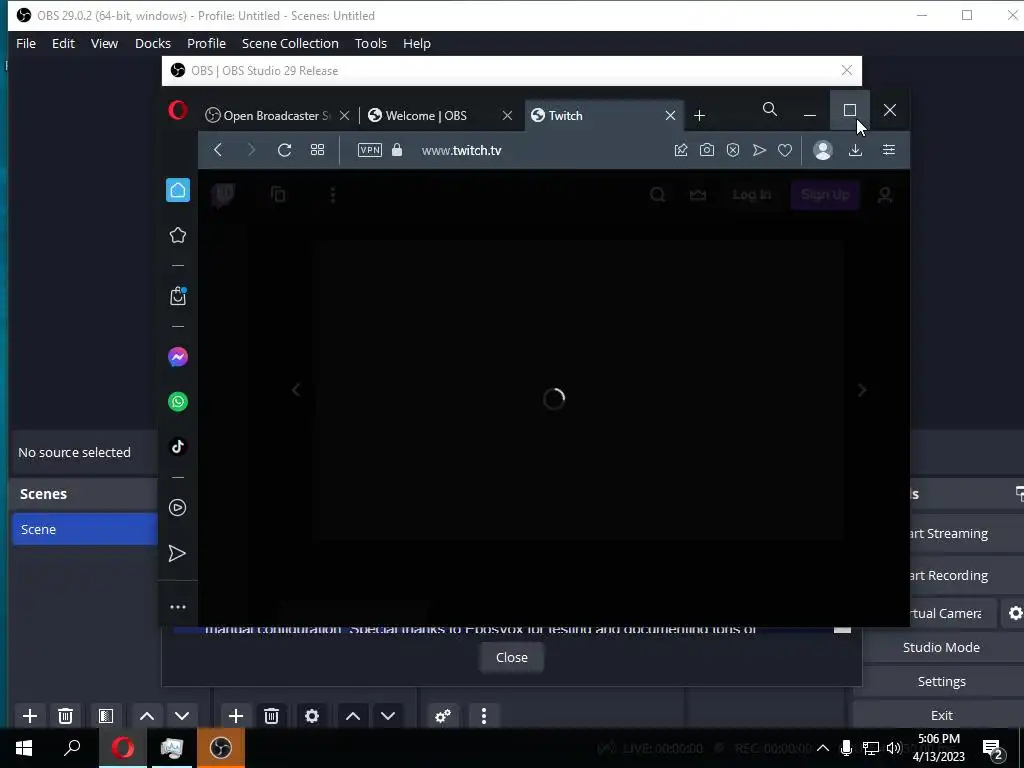Click the Studio Mode button
Image resolution: width=1024 pixels, height=768 pixels.
[x=941, y=647]
